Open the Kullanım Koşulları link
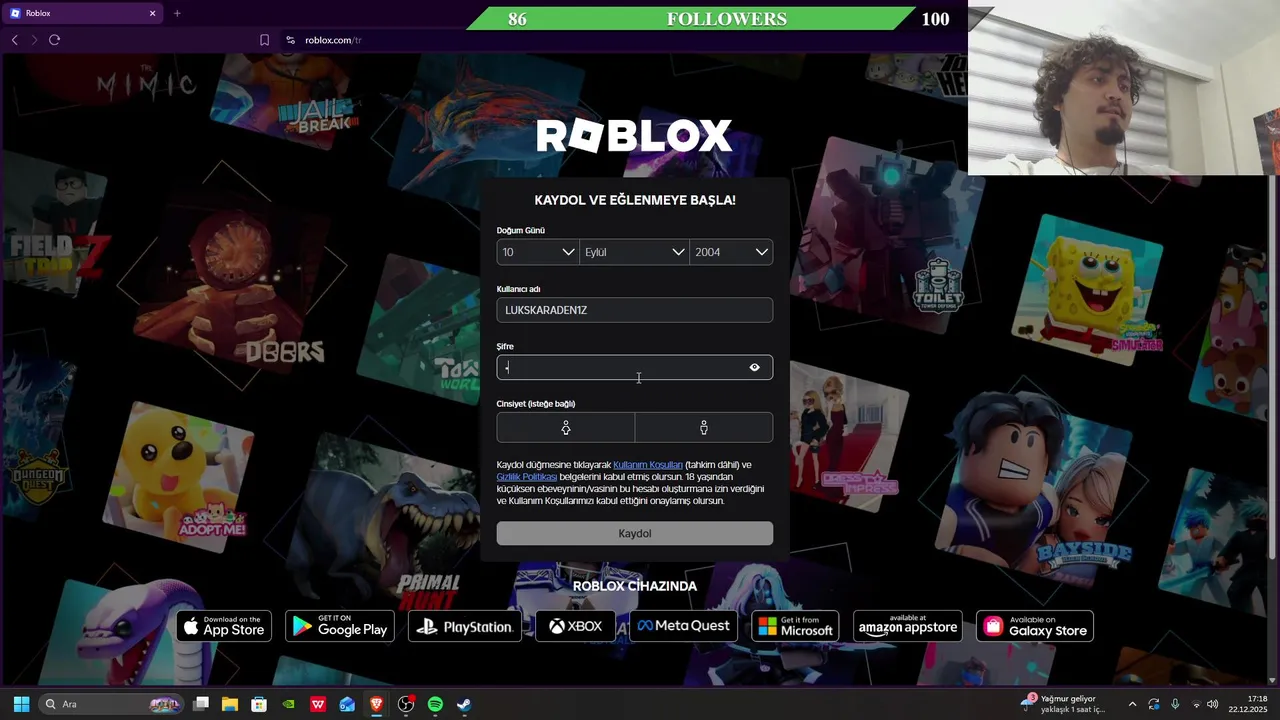The width and height of the screenshot is (1280, 720). pyautogui.click(x=648, y=465)
